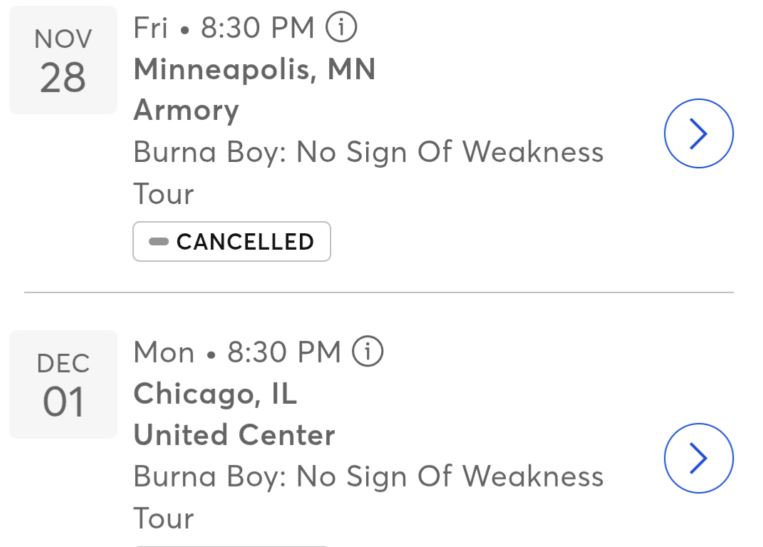Click the DEC month label
Image resolution: width=763 pixels, height=547 pixels.
click(x=63, y=364)
